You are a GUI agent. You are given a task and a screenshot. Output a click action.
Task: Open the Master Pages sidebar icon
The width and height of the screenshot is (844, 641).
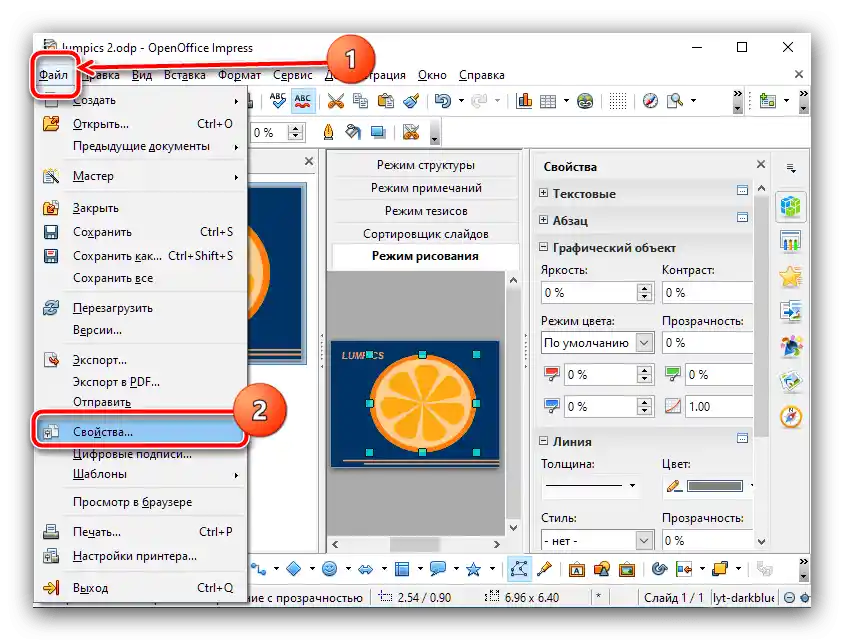791,241
